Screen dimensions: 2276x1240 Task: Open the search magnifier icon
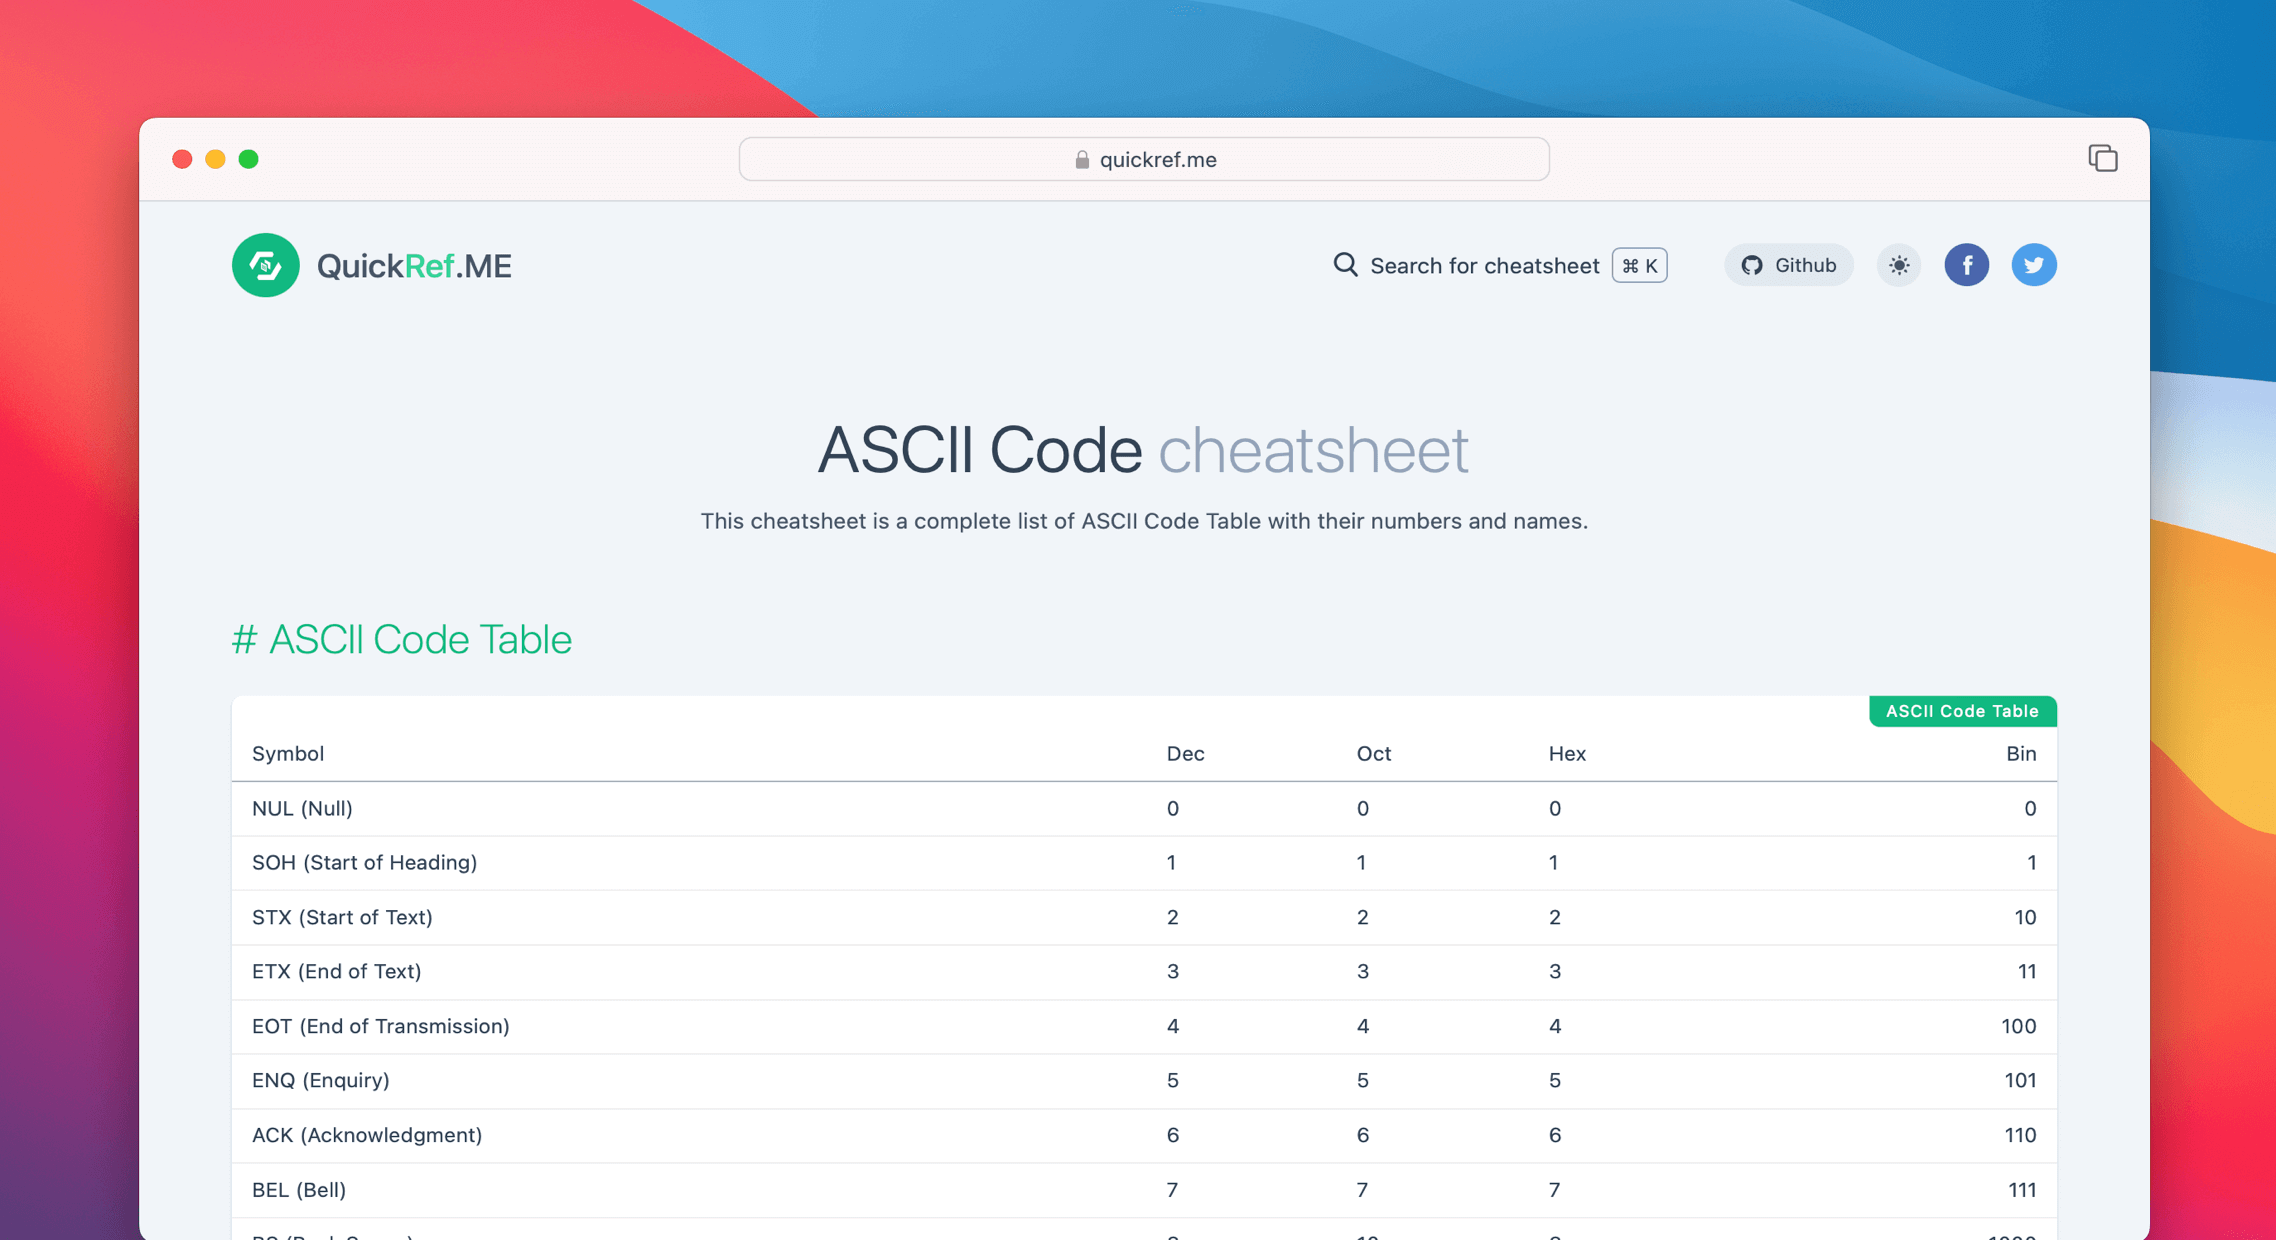1344,265
